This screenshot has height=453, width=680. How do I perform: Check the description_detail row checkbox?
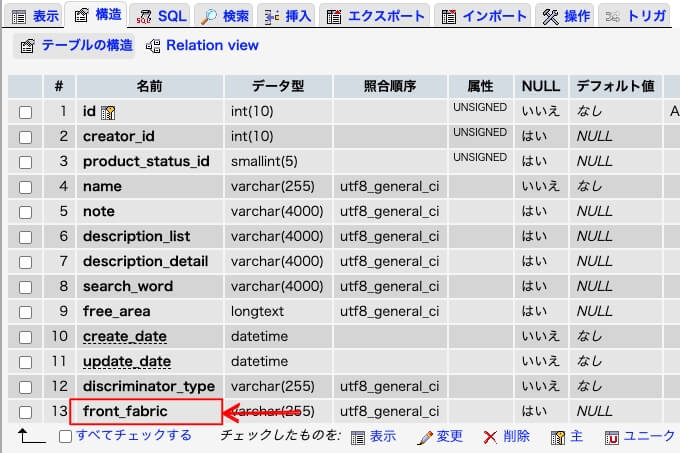(26, 262)
